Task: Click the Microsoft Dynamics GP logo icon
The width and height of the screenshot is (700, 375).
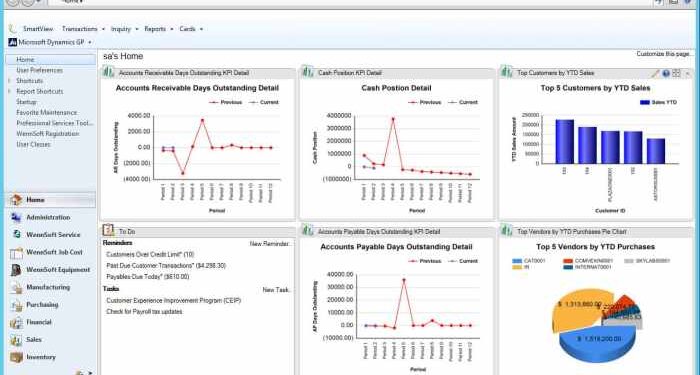Action: pos(12,42)
